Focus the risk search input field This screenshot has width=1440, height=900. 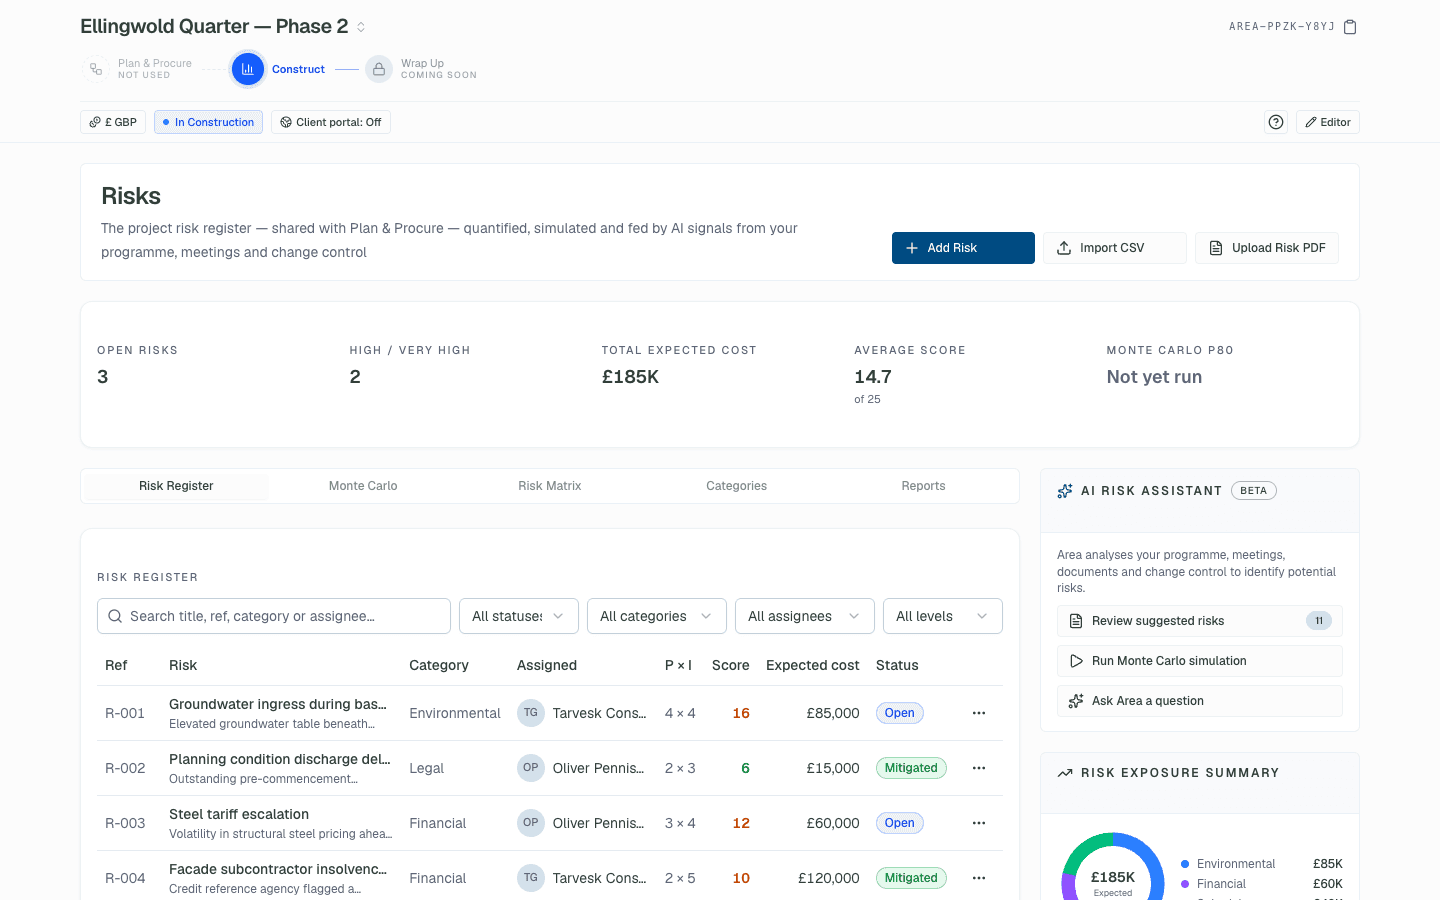274,616
